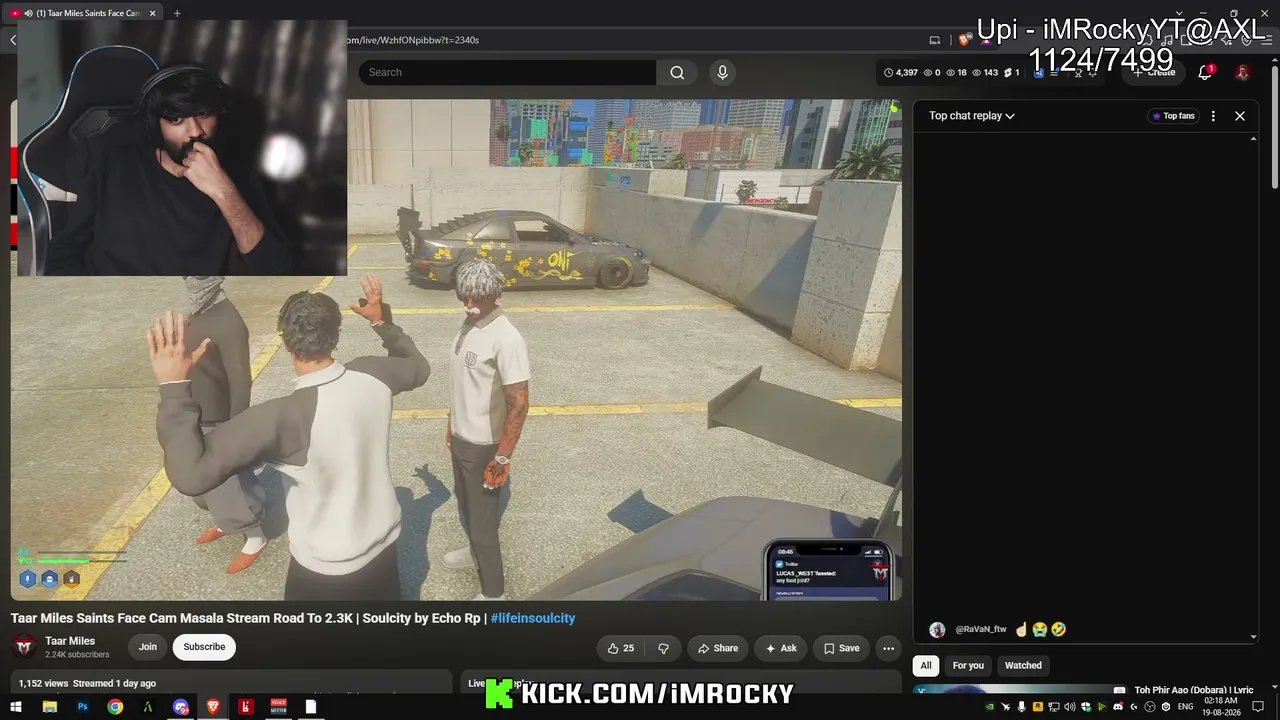Viewport: 1280px width, 720px height.
Task: Click the 2.24K subscribers text
Action: [x=77, y=655]
